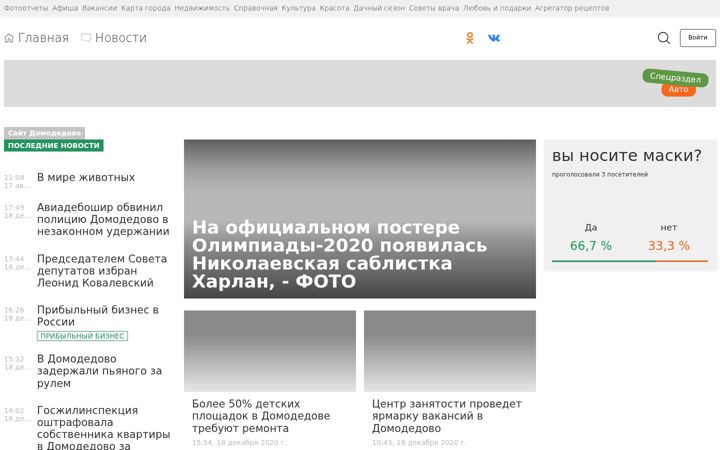Viewport: 720px width, 450px height.
Task: Click the 66,7 % poll result
Action: click(591, 246)
